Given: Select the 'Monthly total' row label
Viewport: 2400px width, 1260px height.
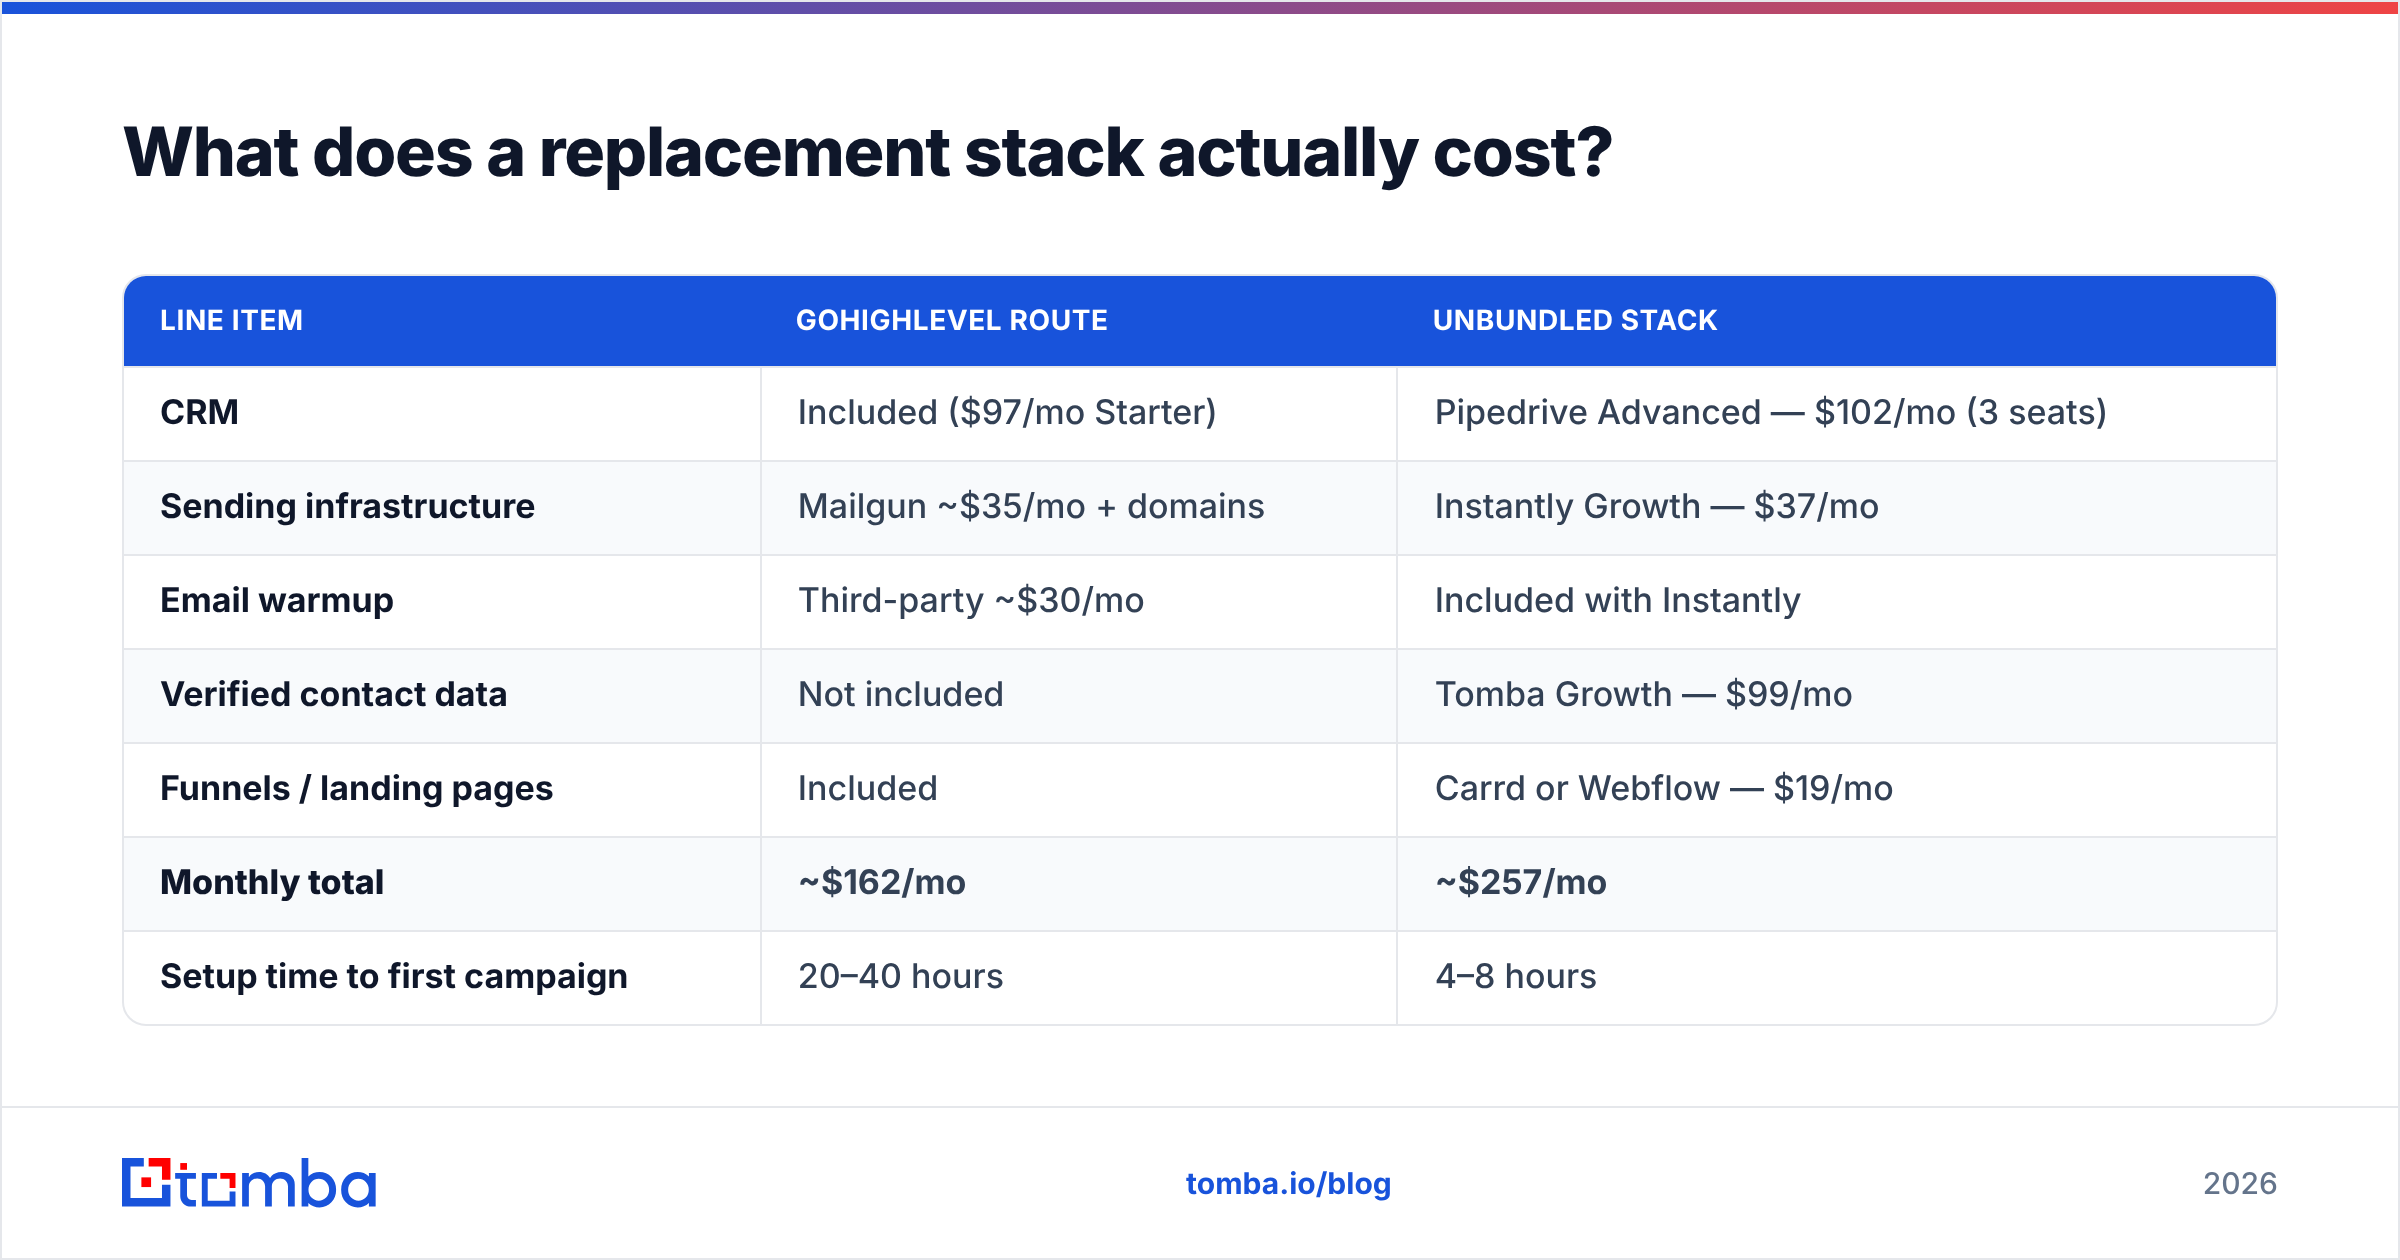Looking at the screenshot, I should coord(271,882).
